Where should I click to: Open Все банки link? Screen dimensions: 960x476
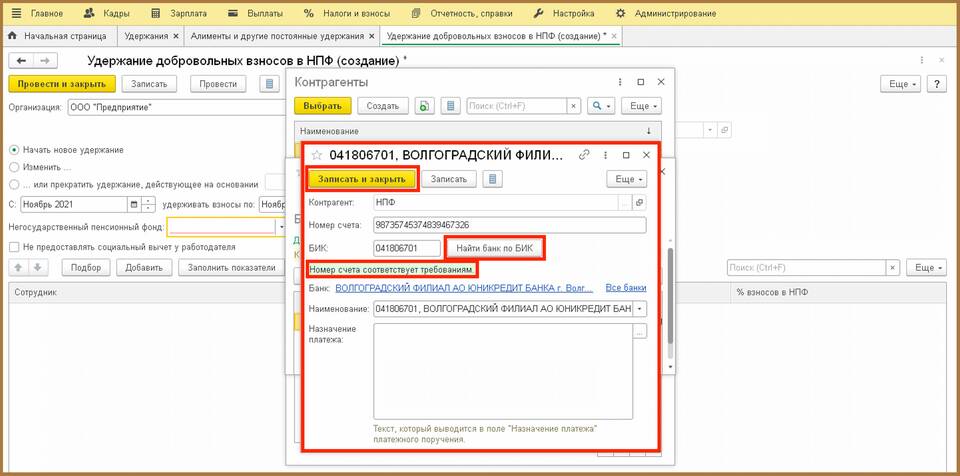point(626,287)
